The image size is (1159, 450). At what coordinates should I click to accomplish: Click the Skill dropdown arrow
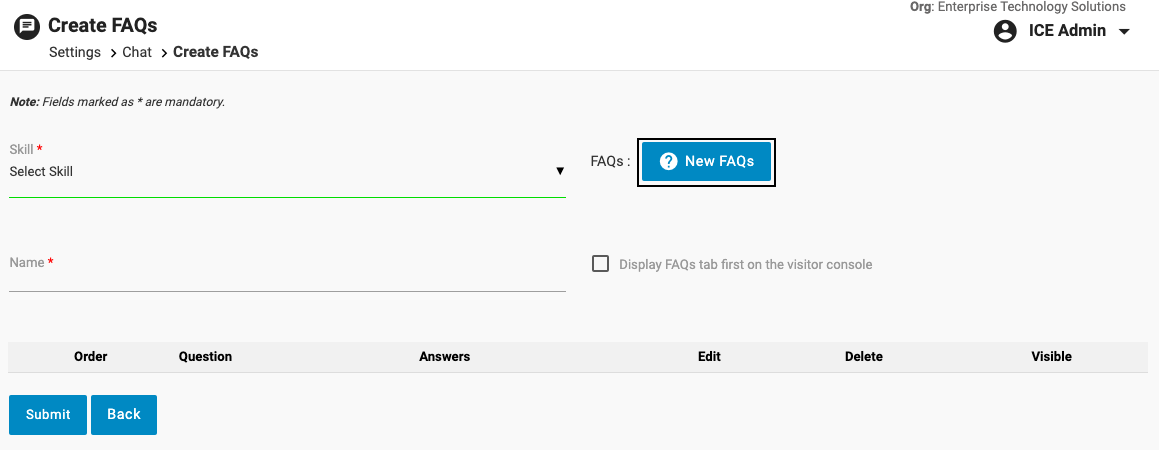560,171
